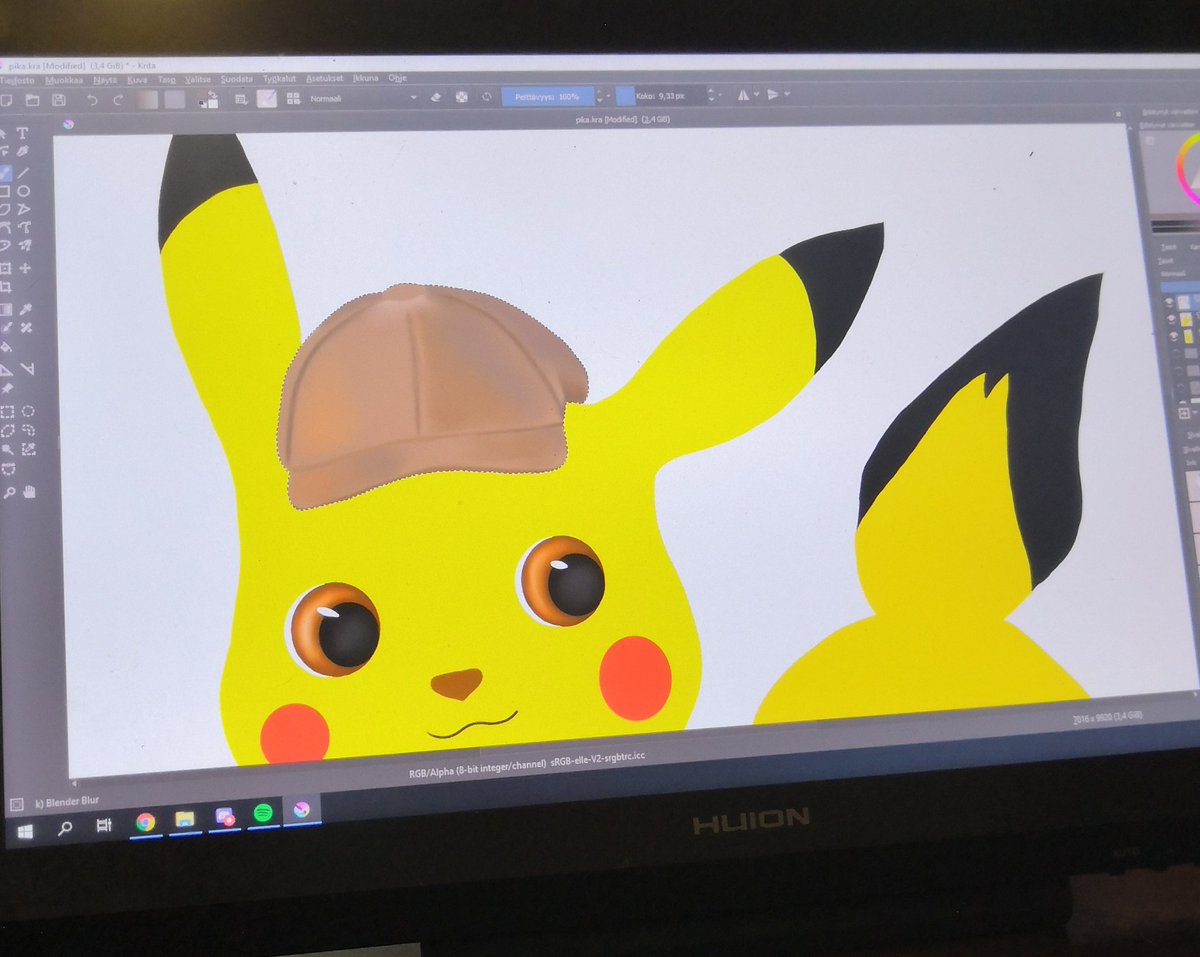Select the Crop tool
1200x957 pixels.
[6, 288]
